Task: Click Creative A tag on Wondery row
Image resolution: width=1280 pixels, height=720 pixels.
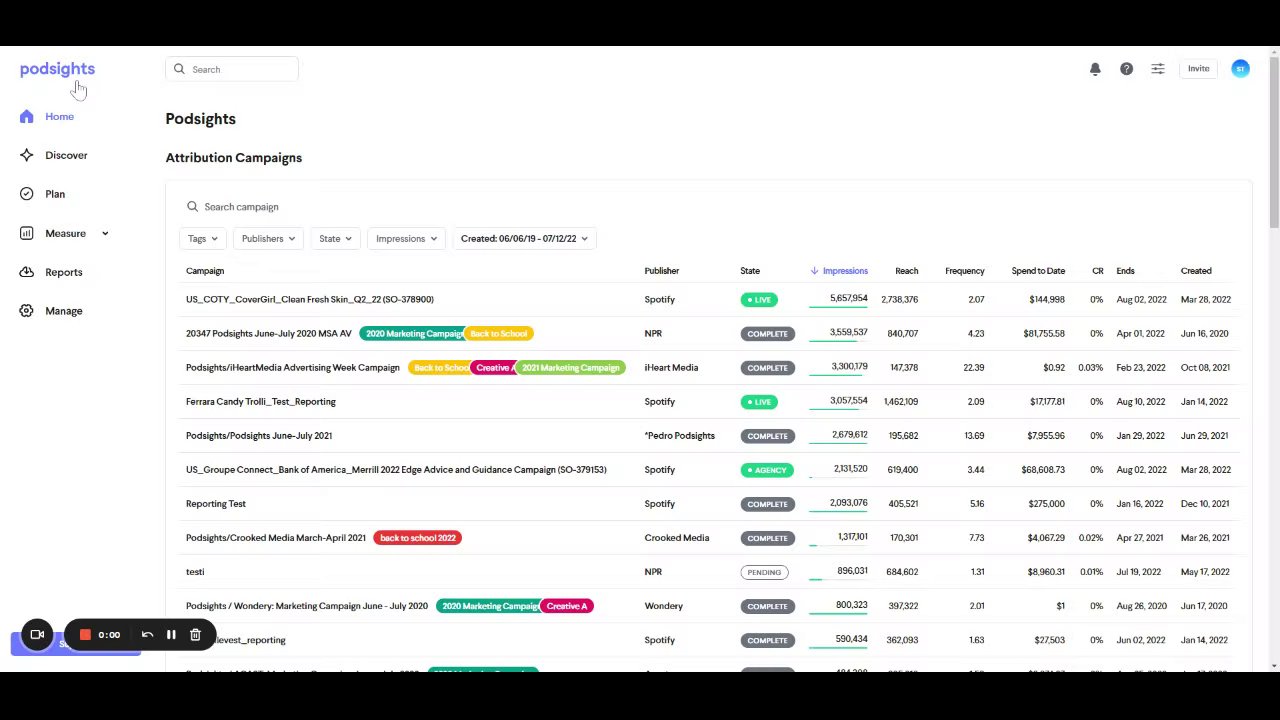Action: (x=567, y=606)
